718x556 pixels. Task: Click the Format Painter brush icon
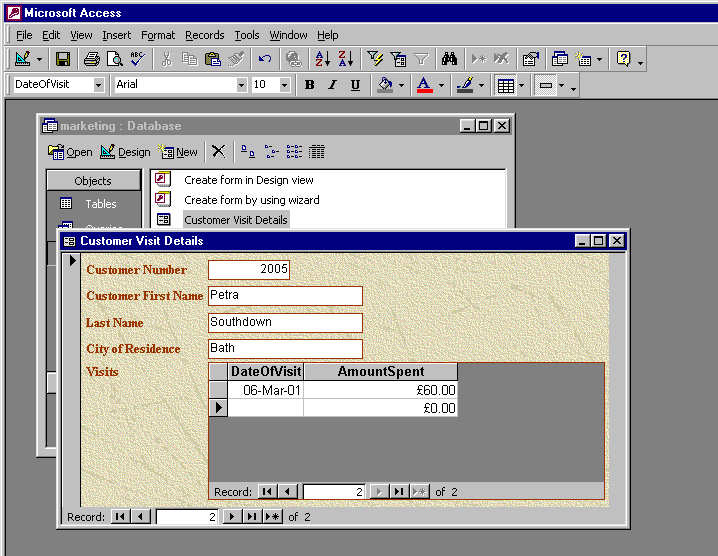(236, 59)
